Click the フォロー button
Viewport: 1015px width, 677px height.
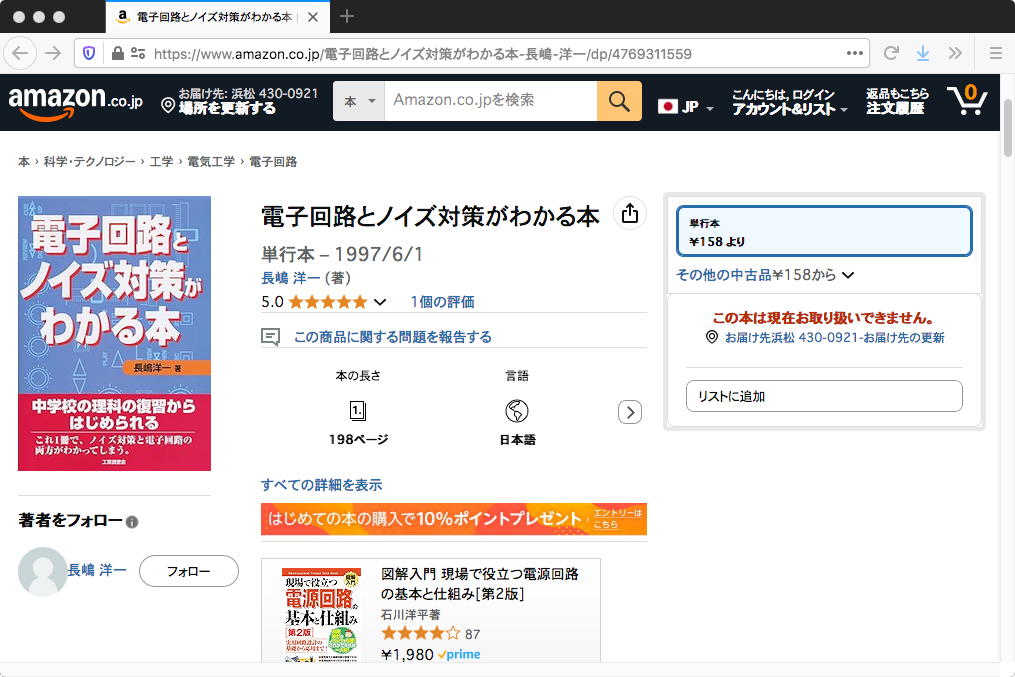188,571
